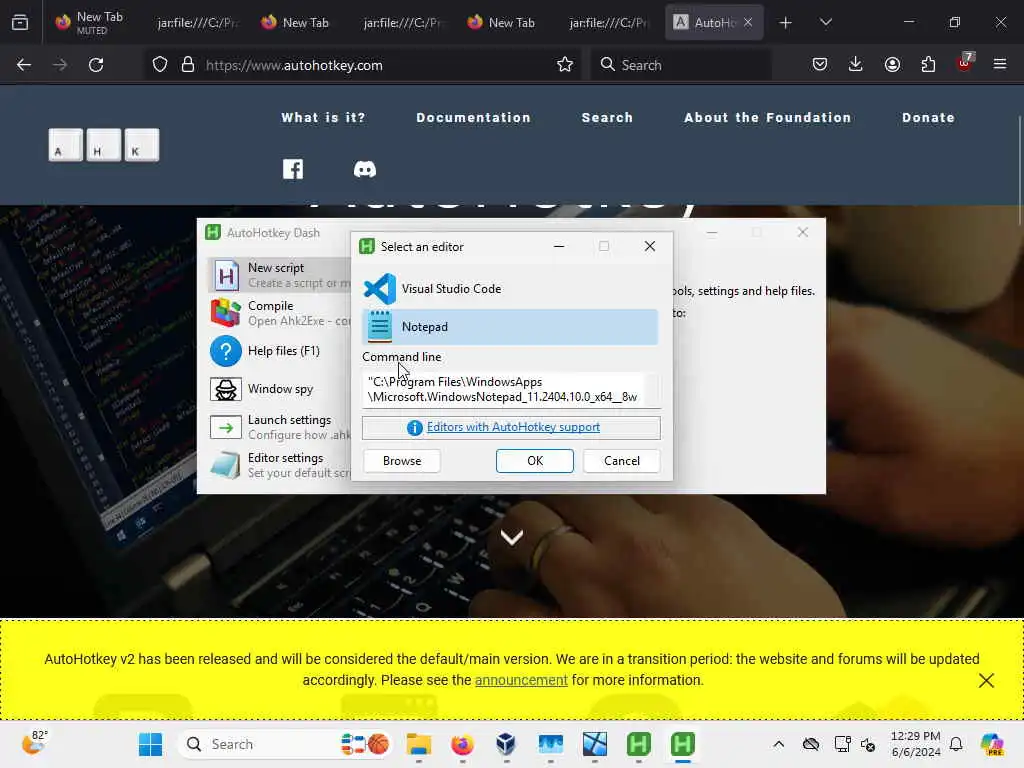Cancel the Select an editor dialog
The width and height of the screenshot is (1024, 768).
[x=622, y=460]
